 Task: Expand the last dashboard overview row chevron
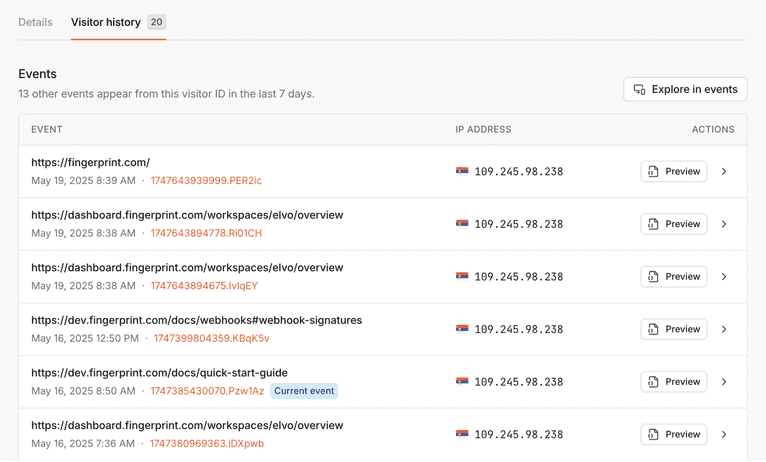coord(724,434)
